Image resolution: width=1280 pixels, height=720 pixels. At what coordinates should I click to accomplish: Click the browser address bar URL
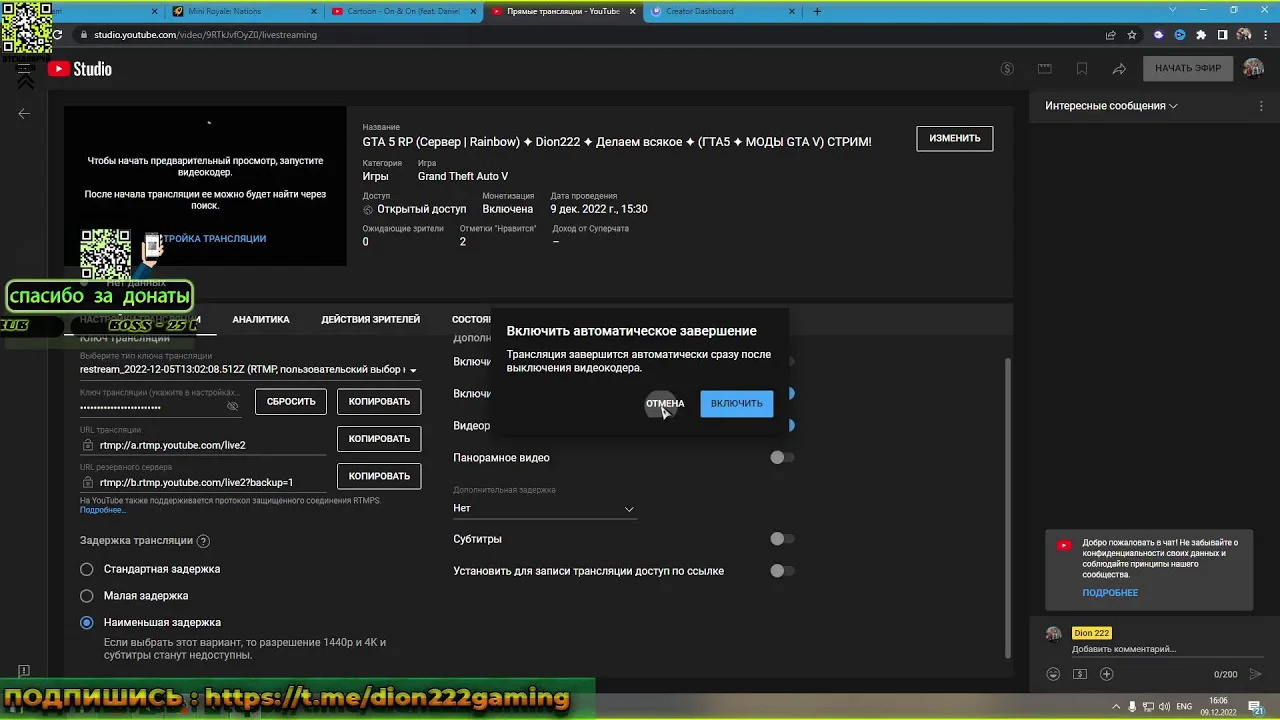205,35
